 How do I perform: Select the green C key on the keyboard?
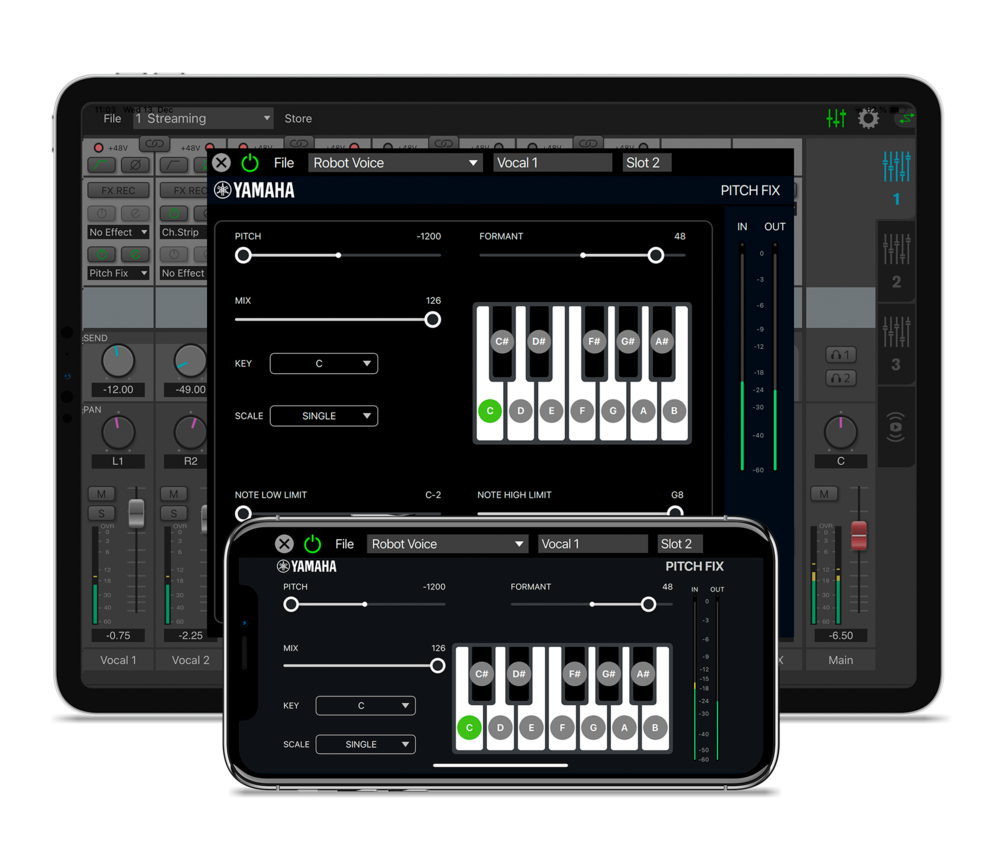pyautogui.click(x=489, y=410)
